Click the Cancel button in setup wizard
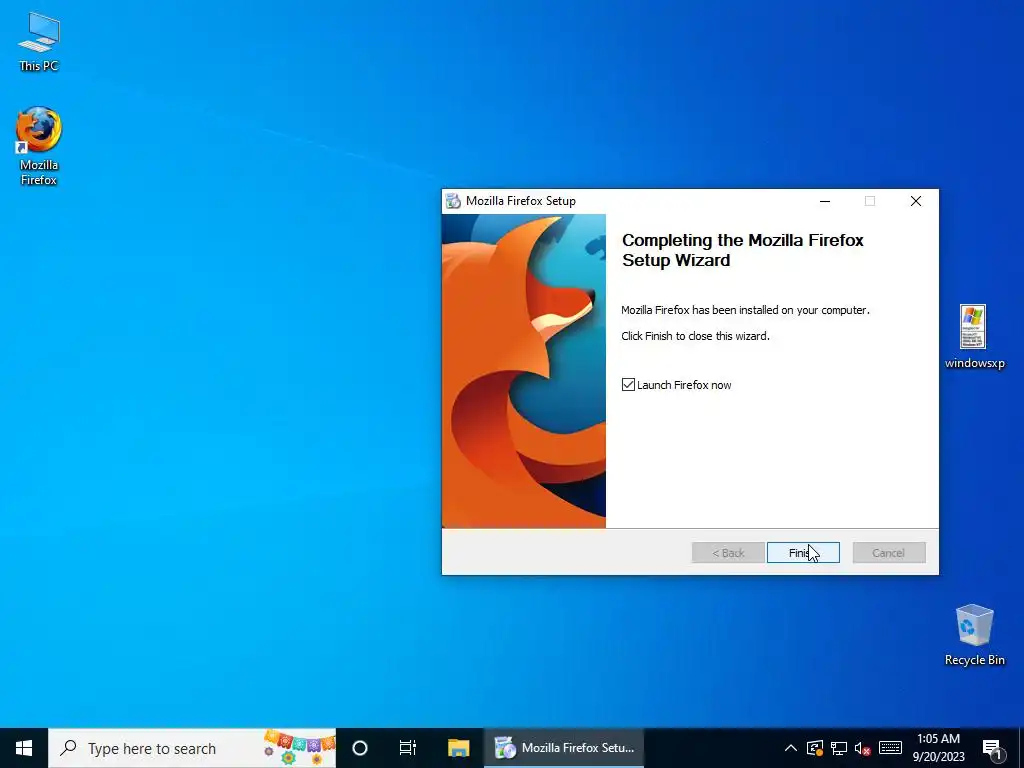 (888, 552)
